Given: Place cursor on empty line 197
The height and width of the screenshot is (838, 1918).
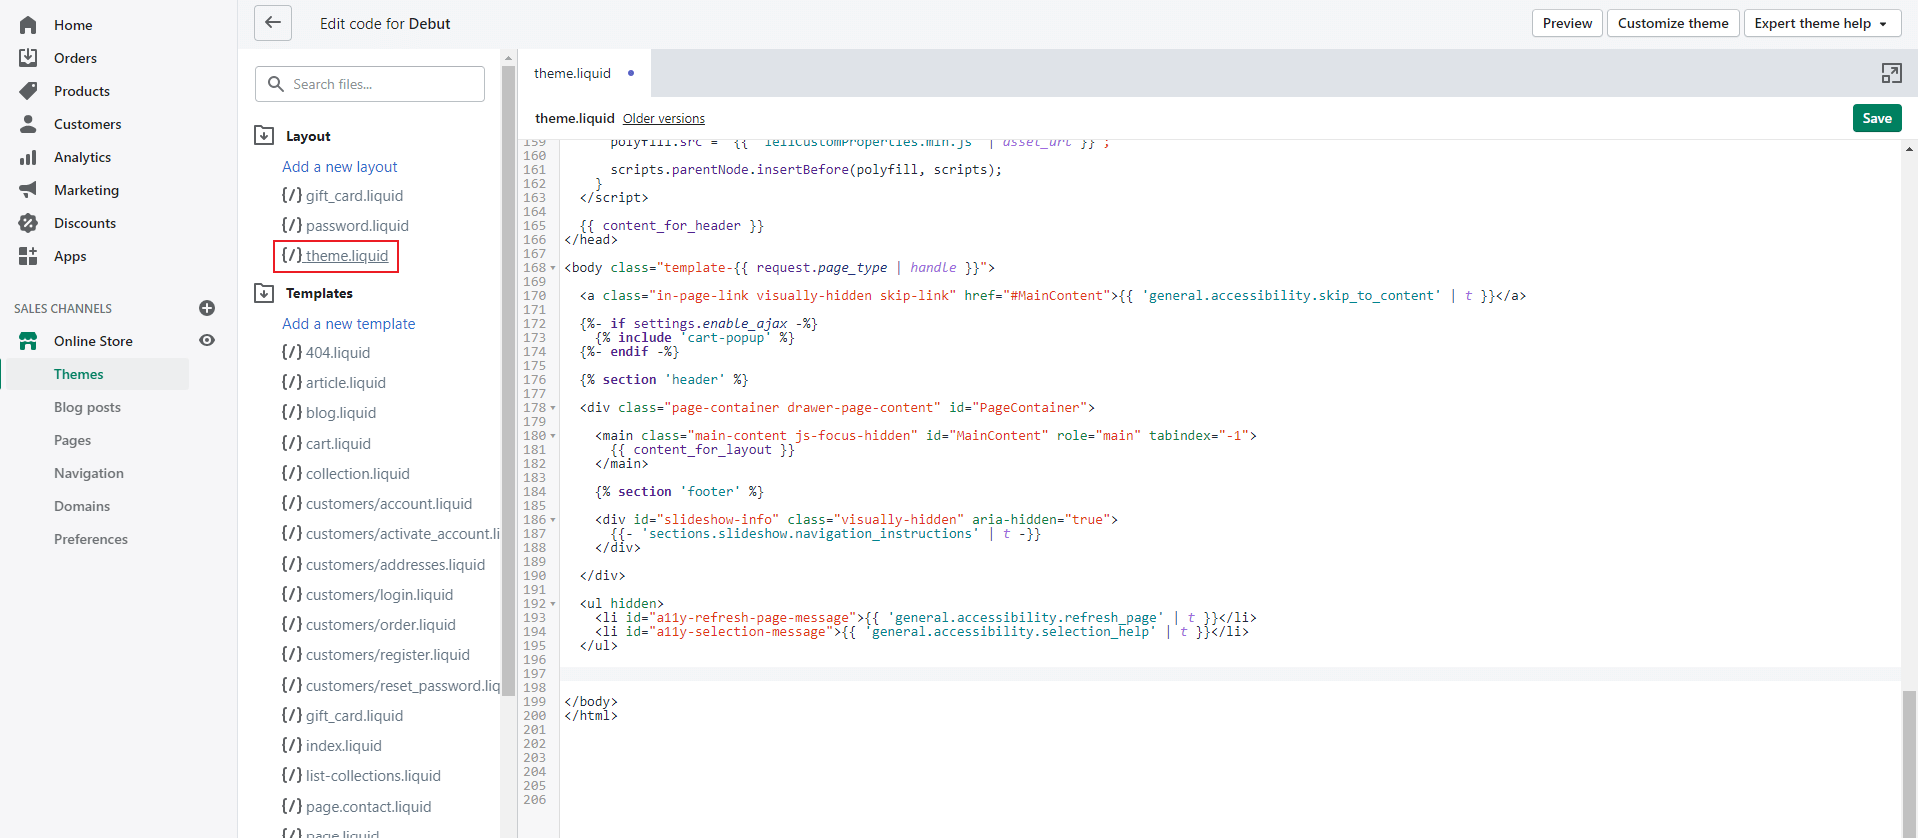Looking at the screenshot, I should coord(1230,674).
